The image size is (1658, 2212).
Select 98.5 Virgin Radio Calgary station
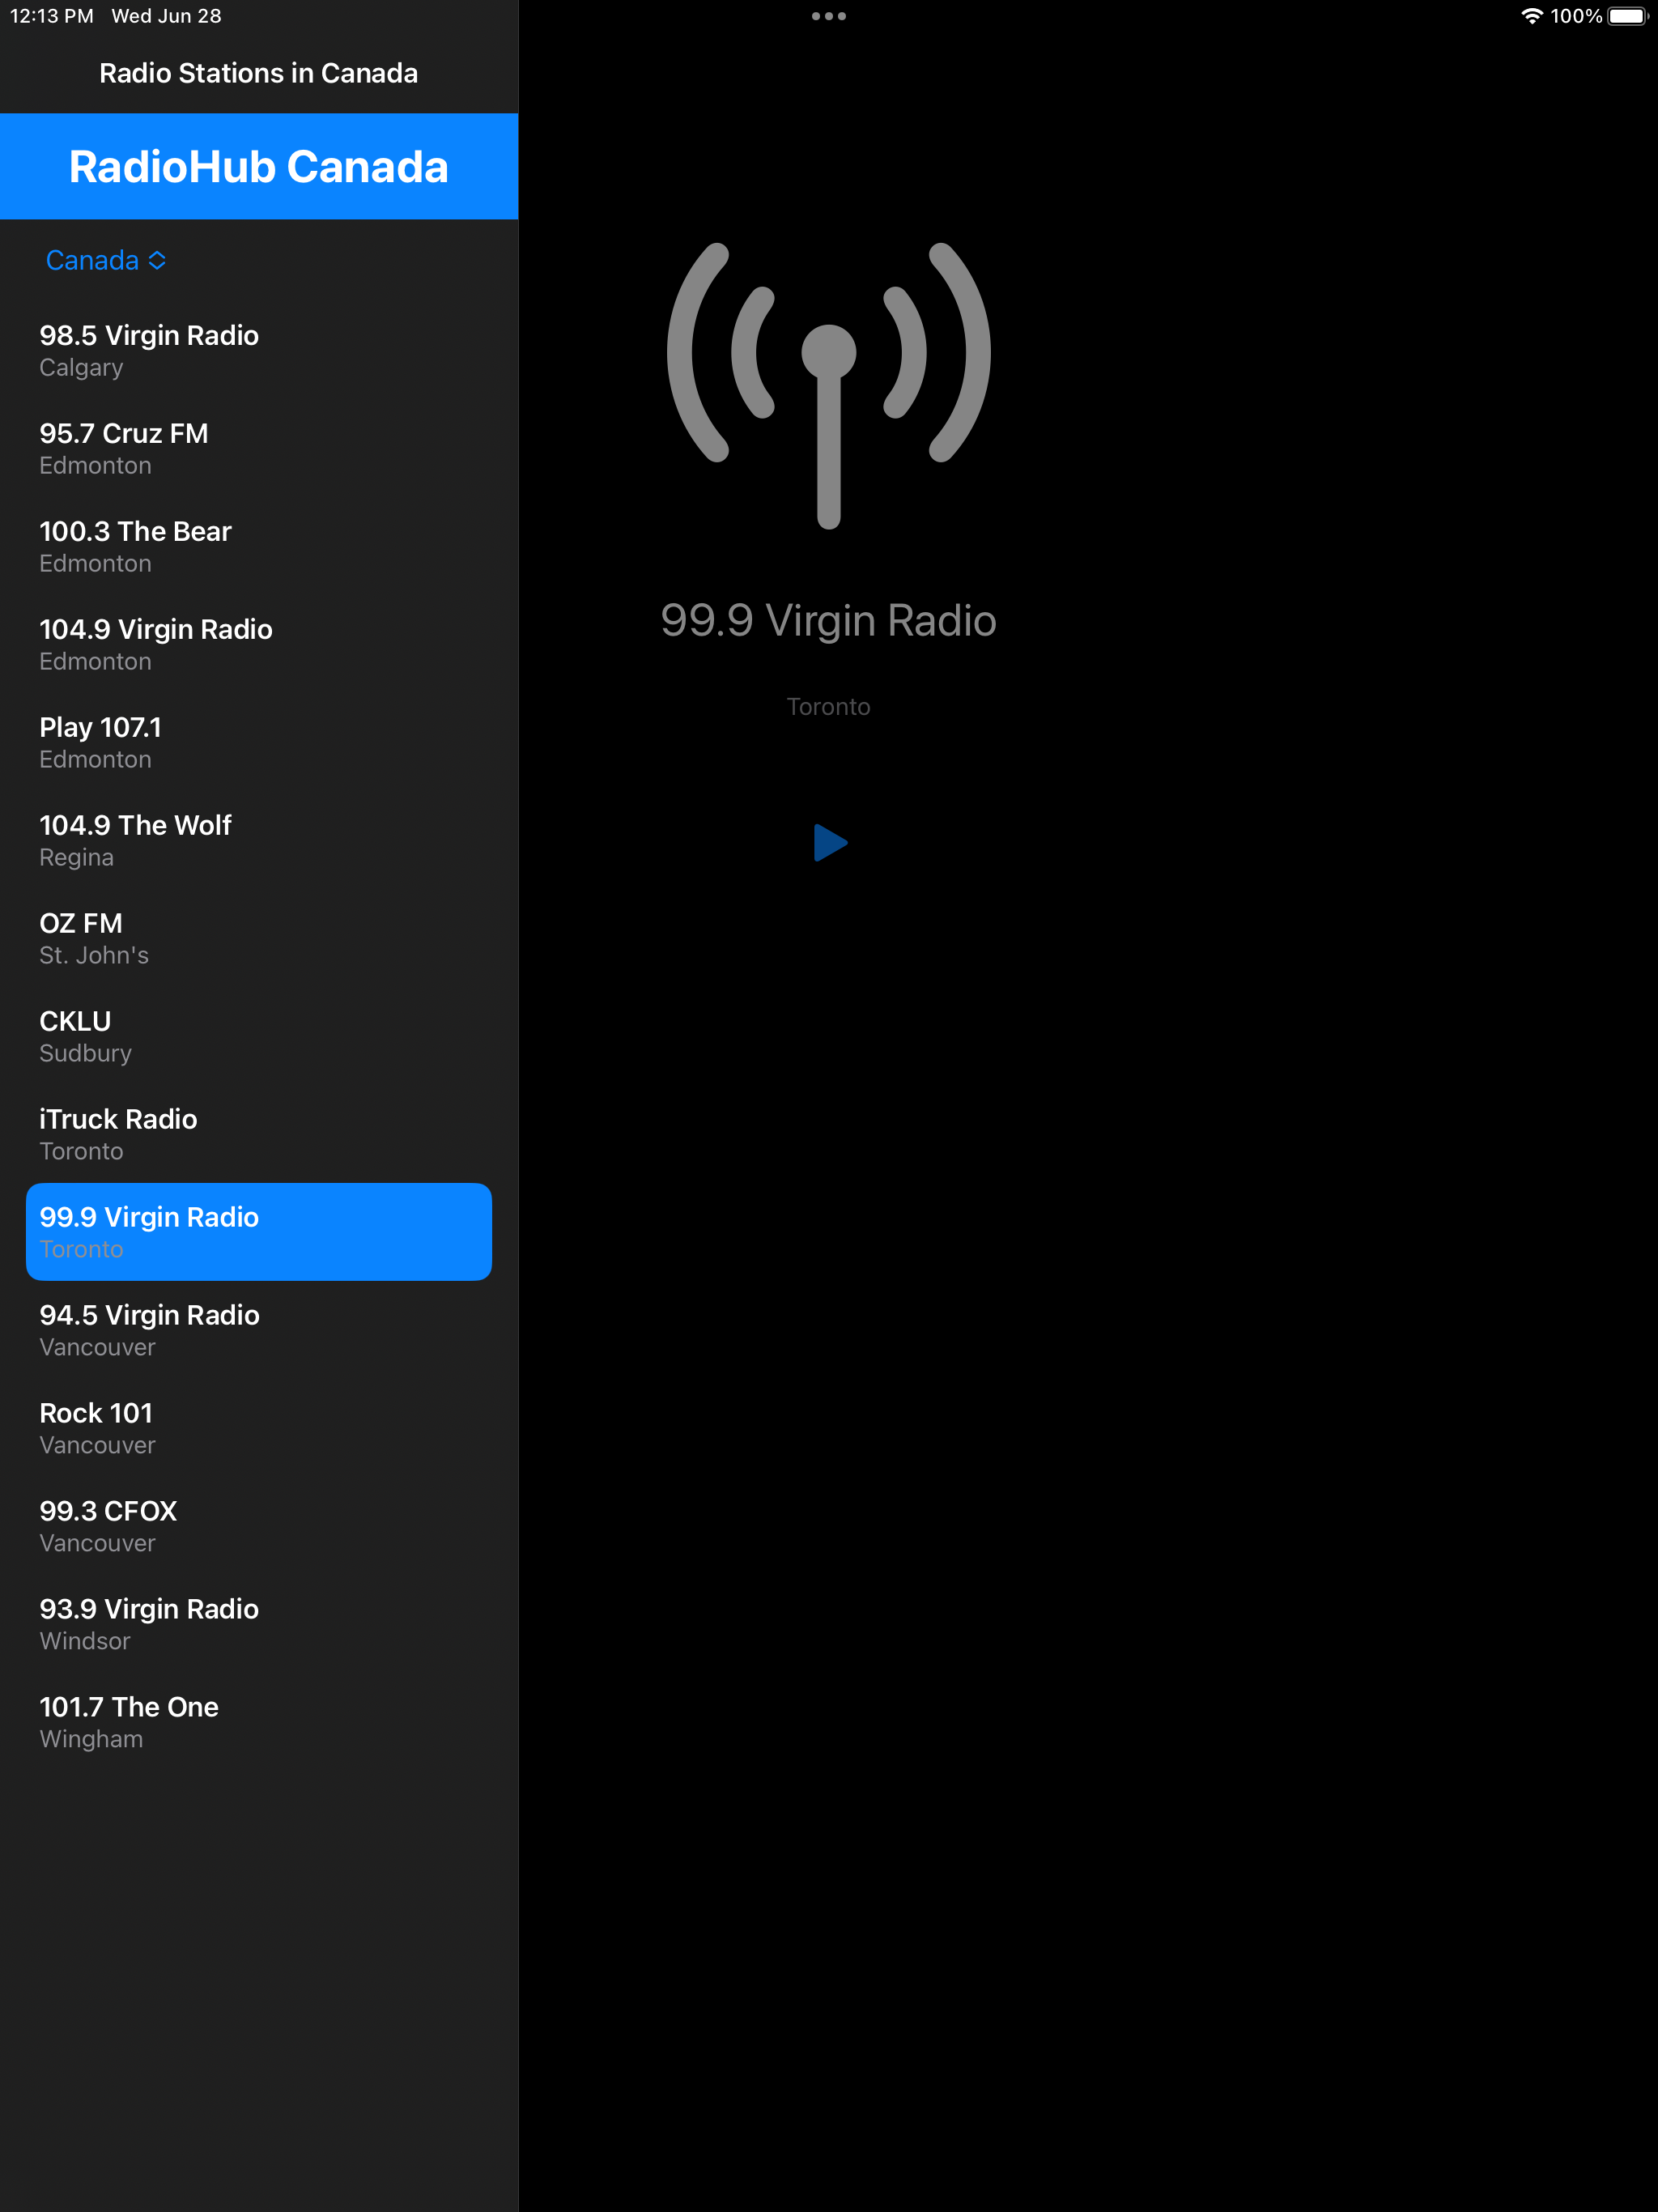(259, 350)
